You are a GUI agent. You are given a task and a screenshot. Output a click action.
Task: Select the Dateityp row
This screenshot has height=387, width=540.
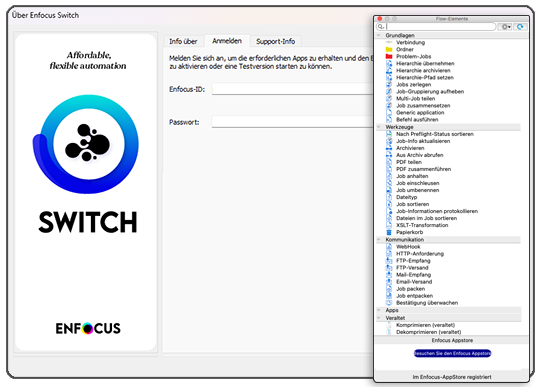[x=448, y=197]
